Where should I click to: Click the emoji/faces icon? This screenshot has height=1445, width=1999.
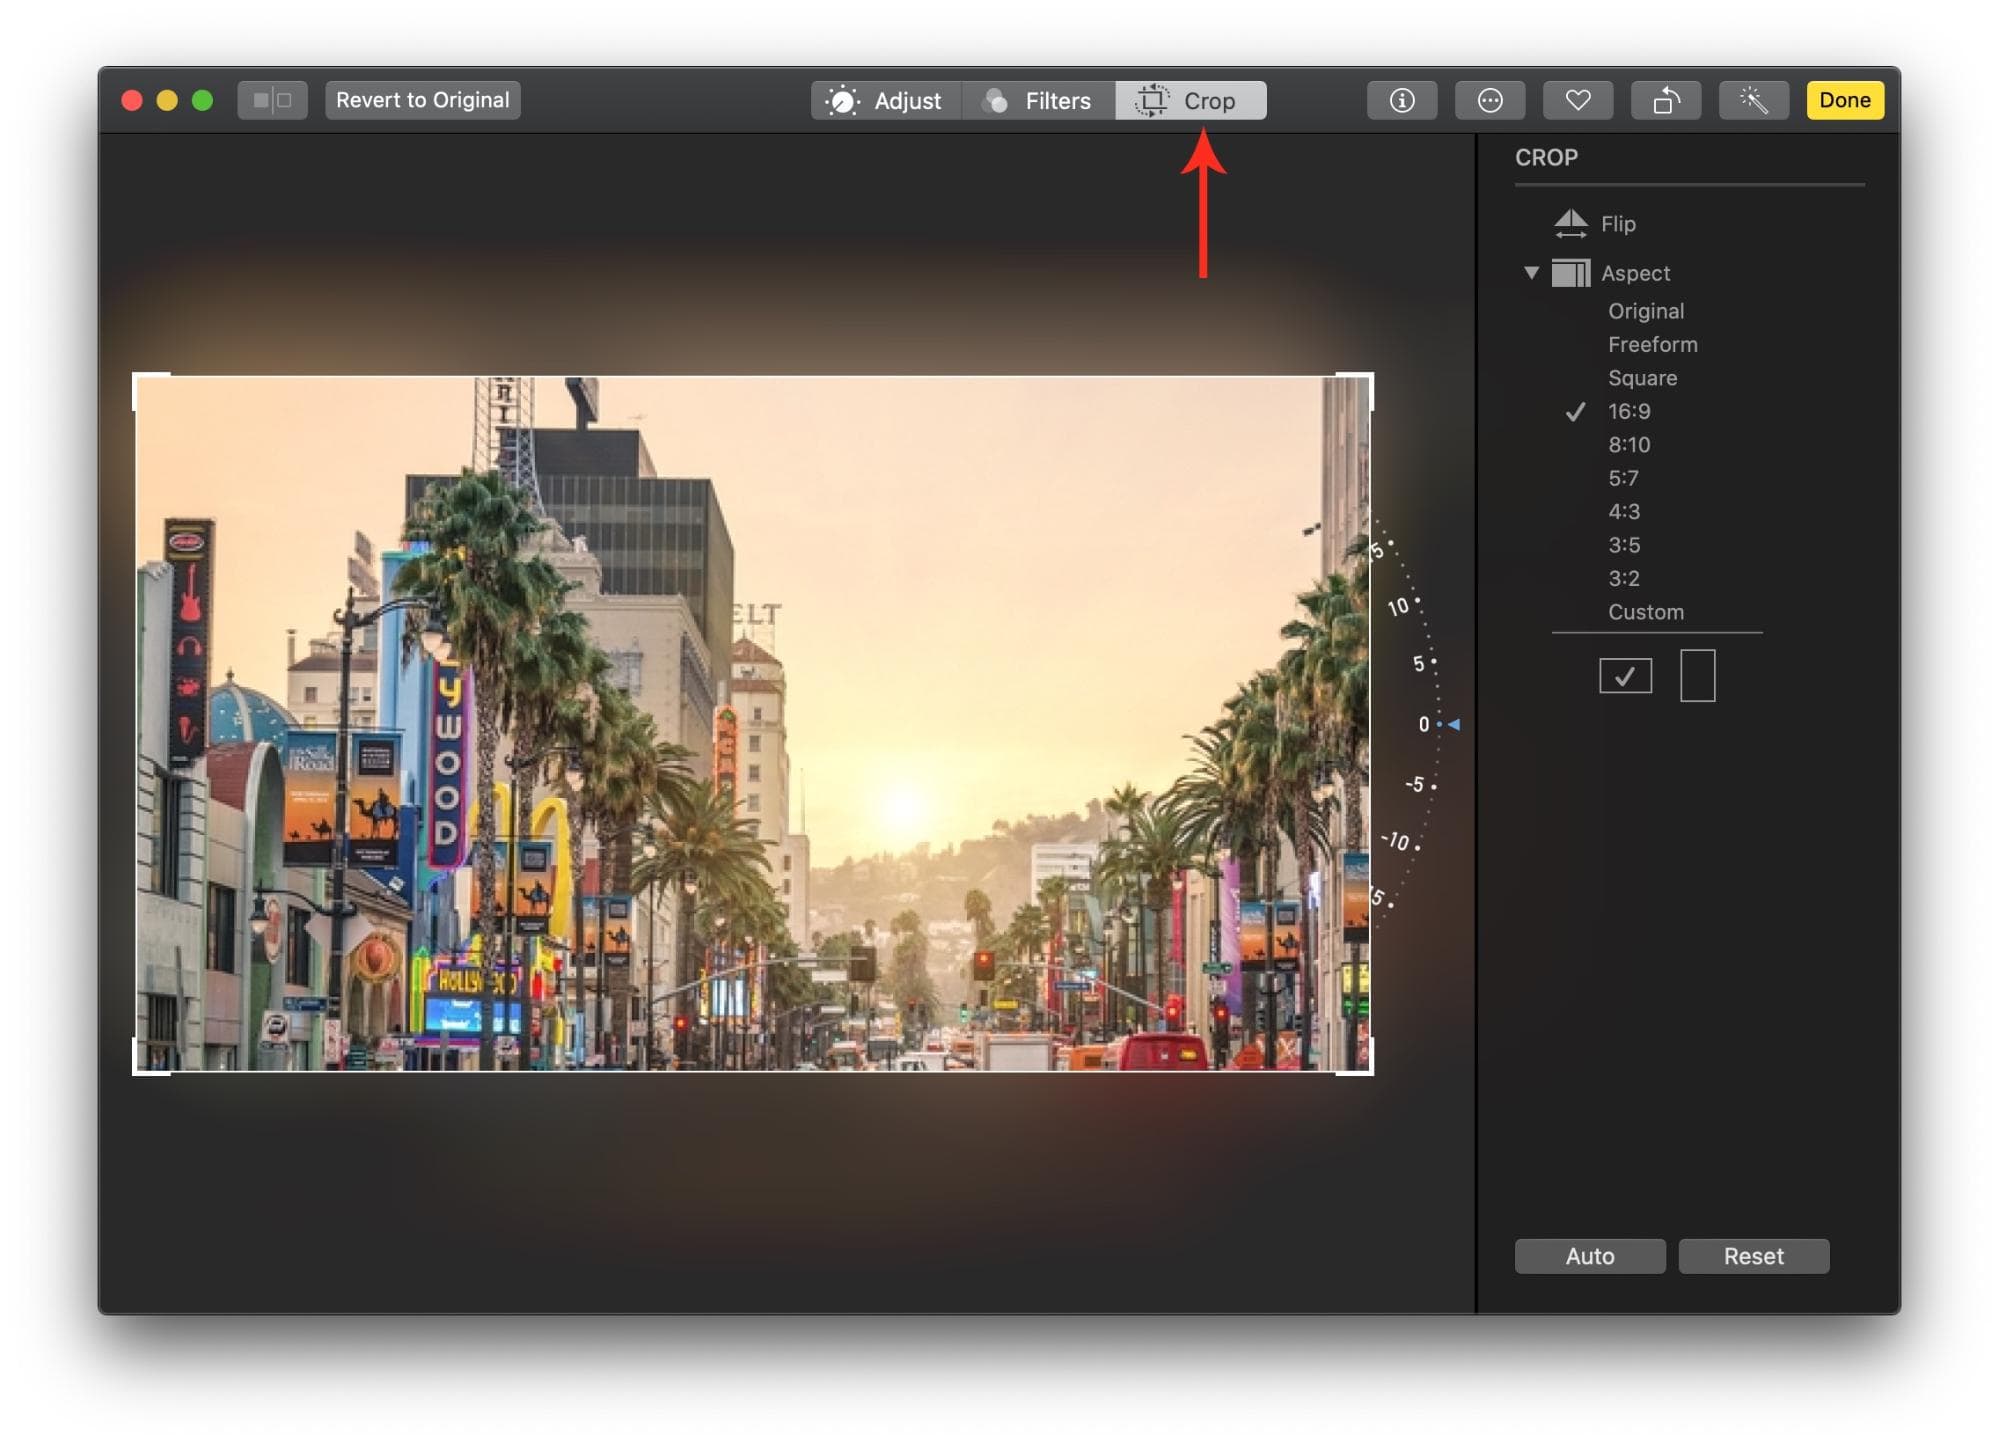point(1484,101)
